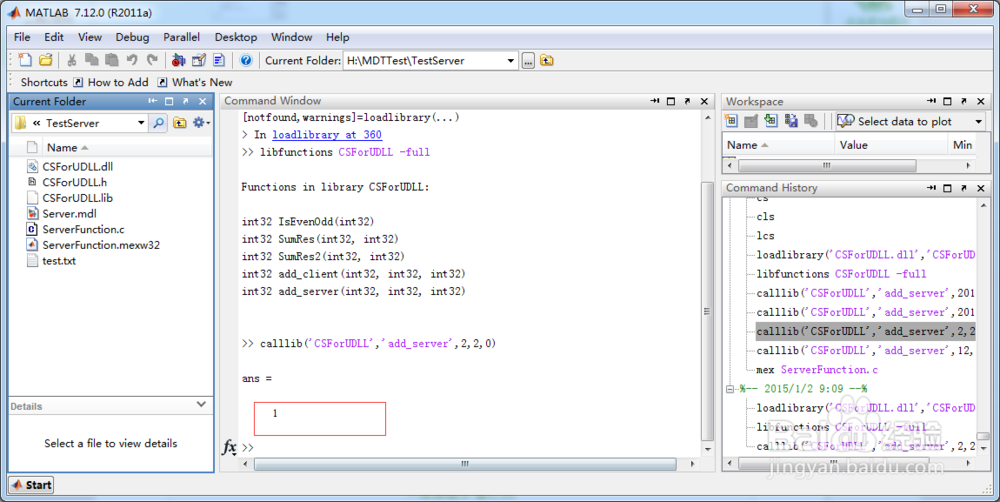The width and height of the screenshot is (1000, 502).
Task: Open MATLAB Help question-mark icon
Action: (246, 60)
